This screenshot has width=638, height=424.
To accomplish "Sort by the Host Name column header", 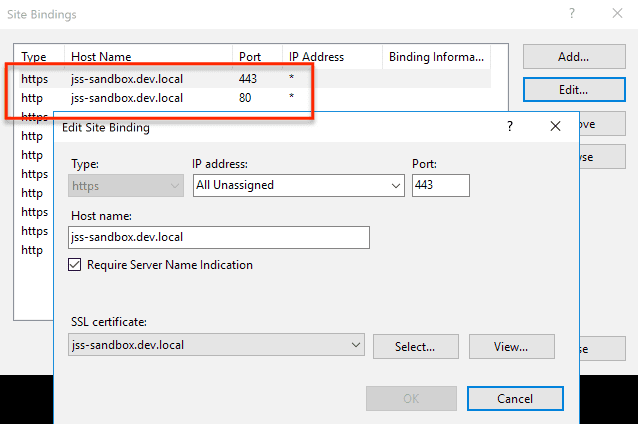I will click(x=148, y=57).
